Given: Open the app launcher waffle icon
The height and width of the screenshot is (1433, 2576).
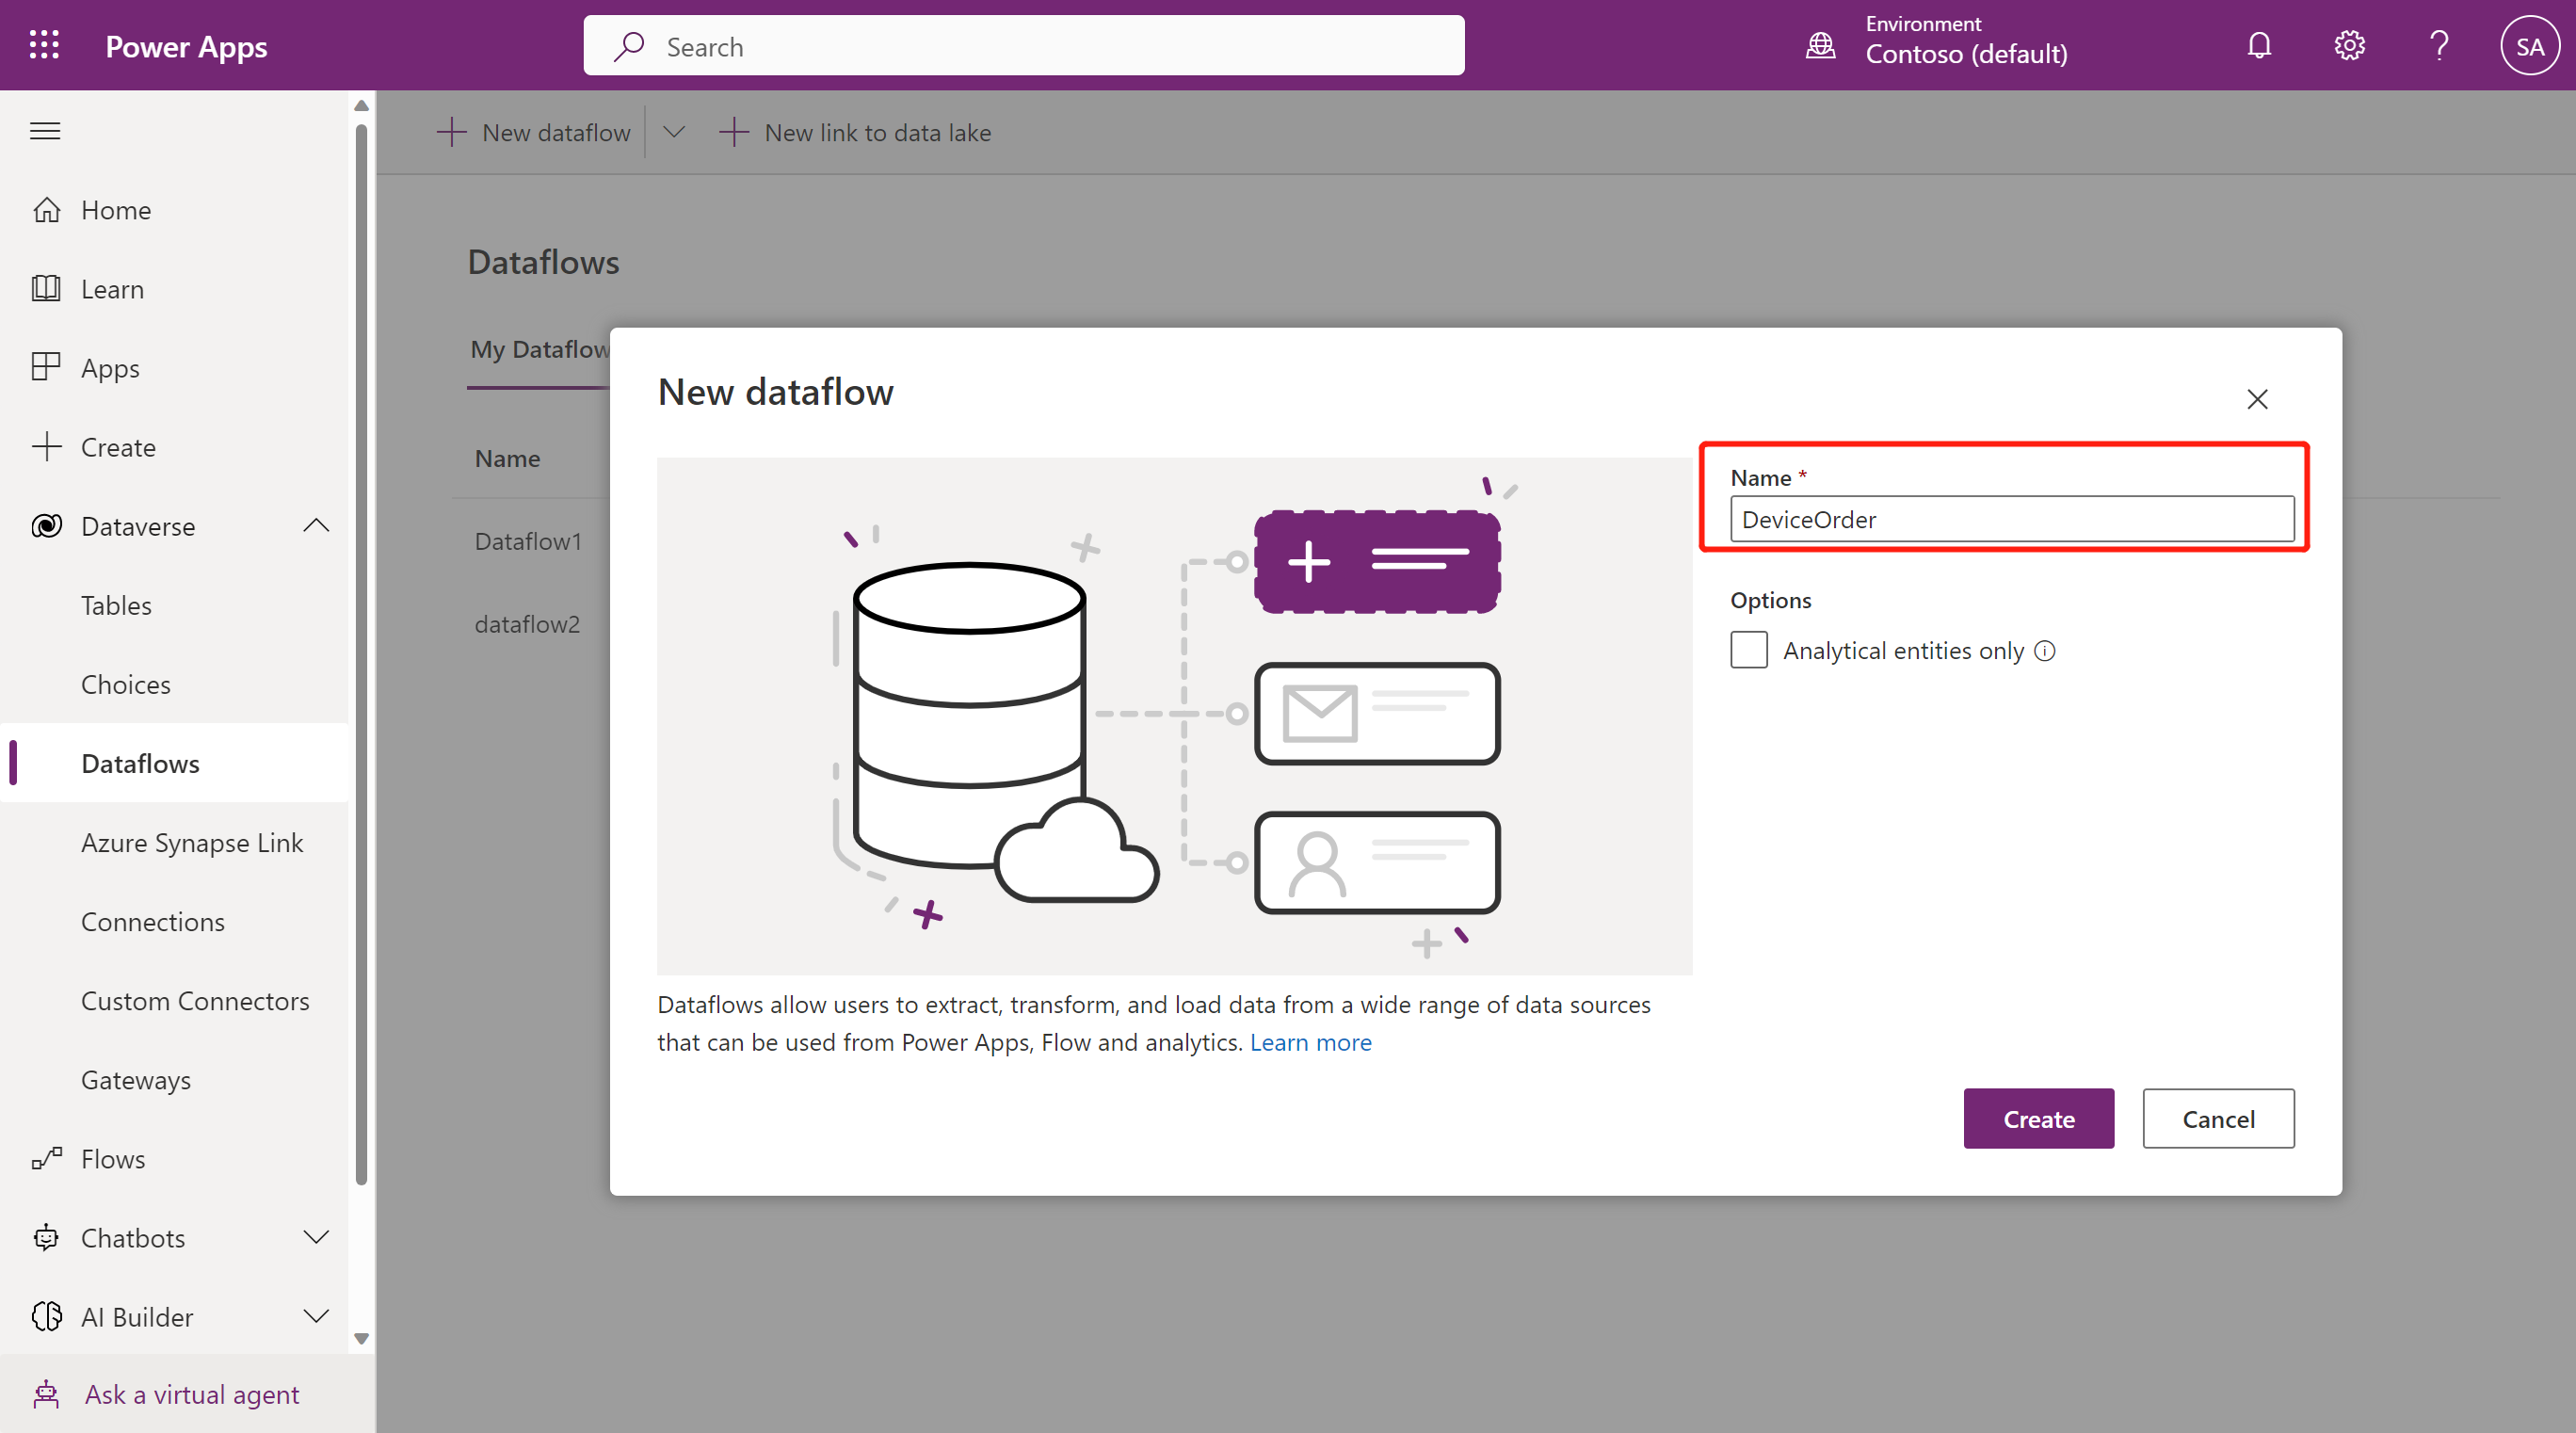Looking at the screenshot, I should [44, 45].
